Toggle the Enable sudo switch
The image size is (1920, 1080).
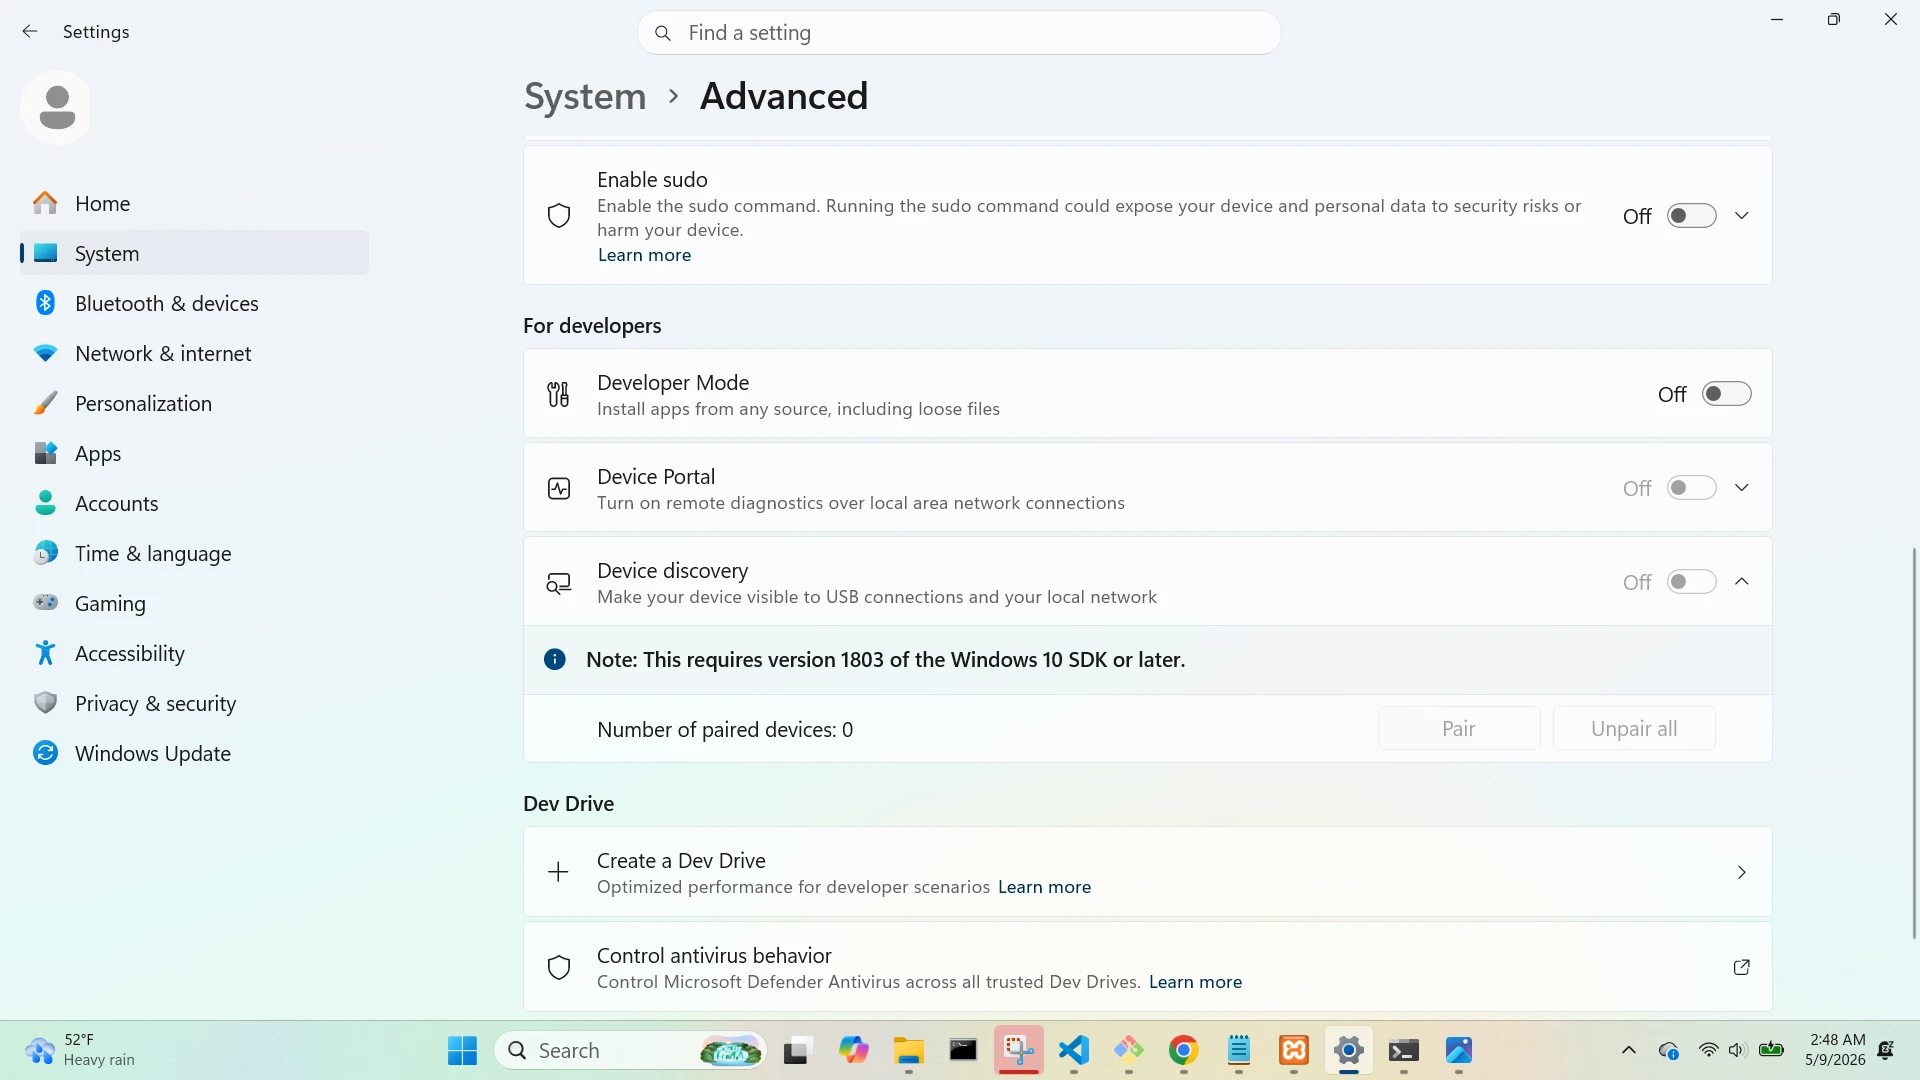1691,216
